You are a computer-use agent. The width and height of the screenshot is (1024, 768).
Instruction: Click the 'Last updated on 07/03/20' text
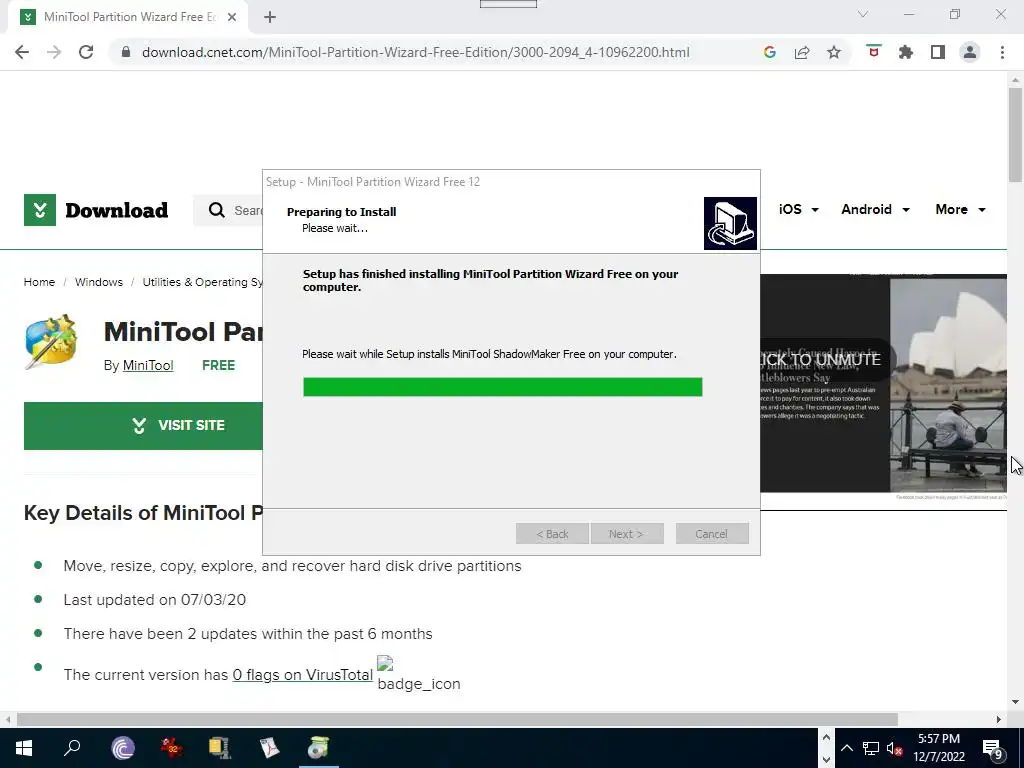click(155, 600)
